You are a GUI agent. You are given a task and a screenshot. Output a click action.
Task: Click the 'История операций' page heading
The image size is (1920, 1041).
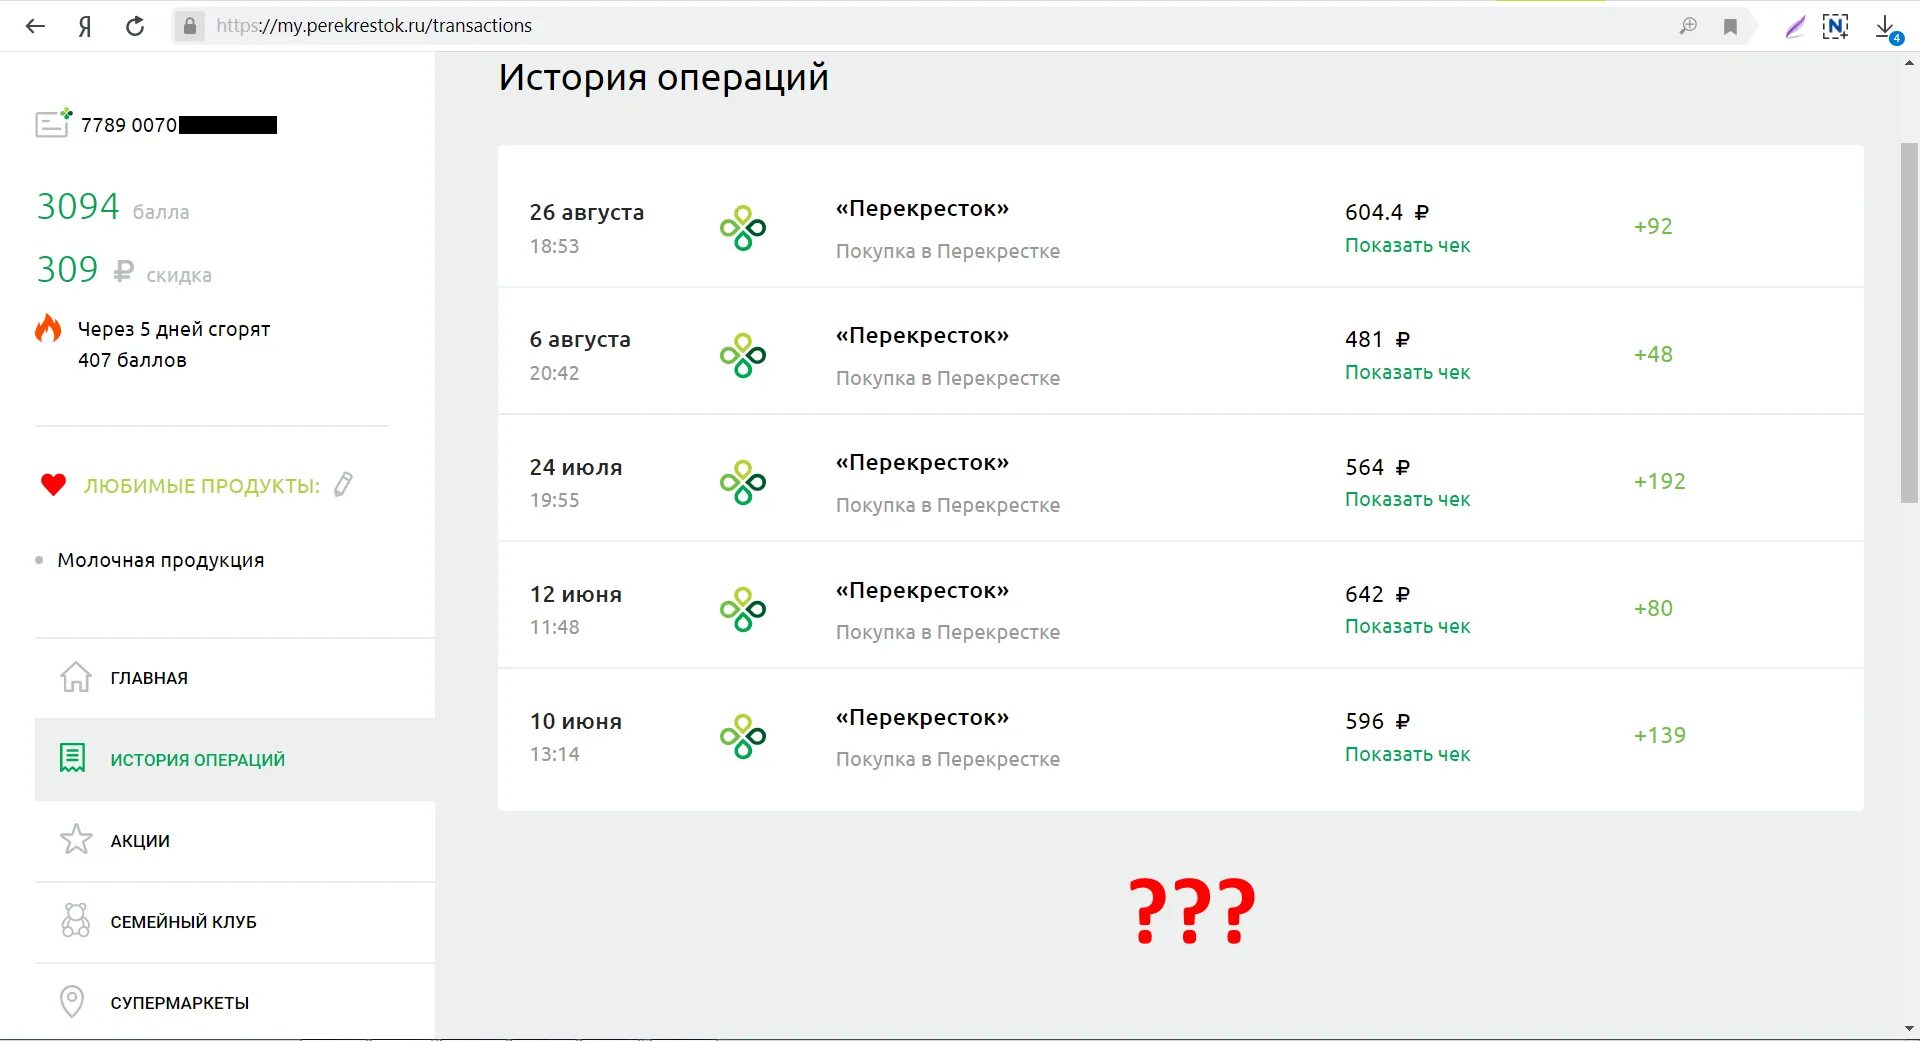tap(664, 78)
